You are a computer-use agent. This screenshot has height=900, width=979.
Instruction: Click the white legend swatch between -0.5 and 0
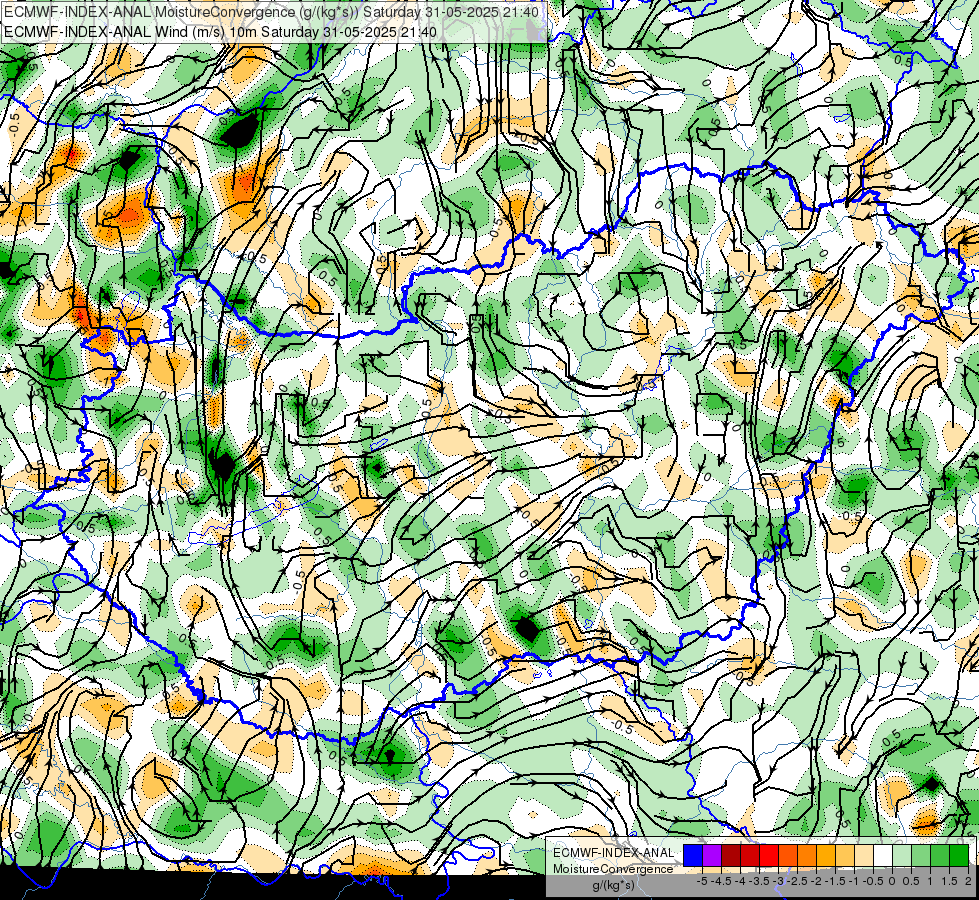pos(883,855)
